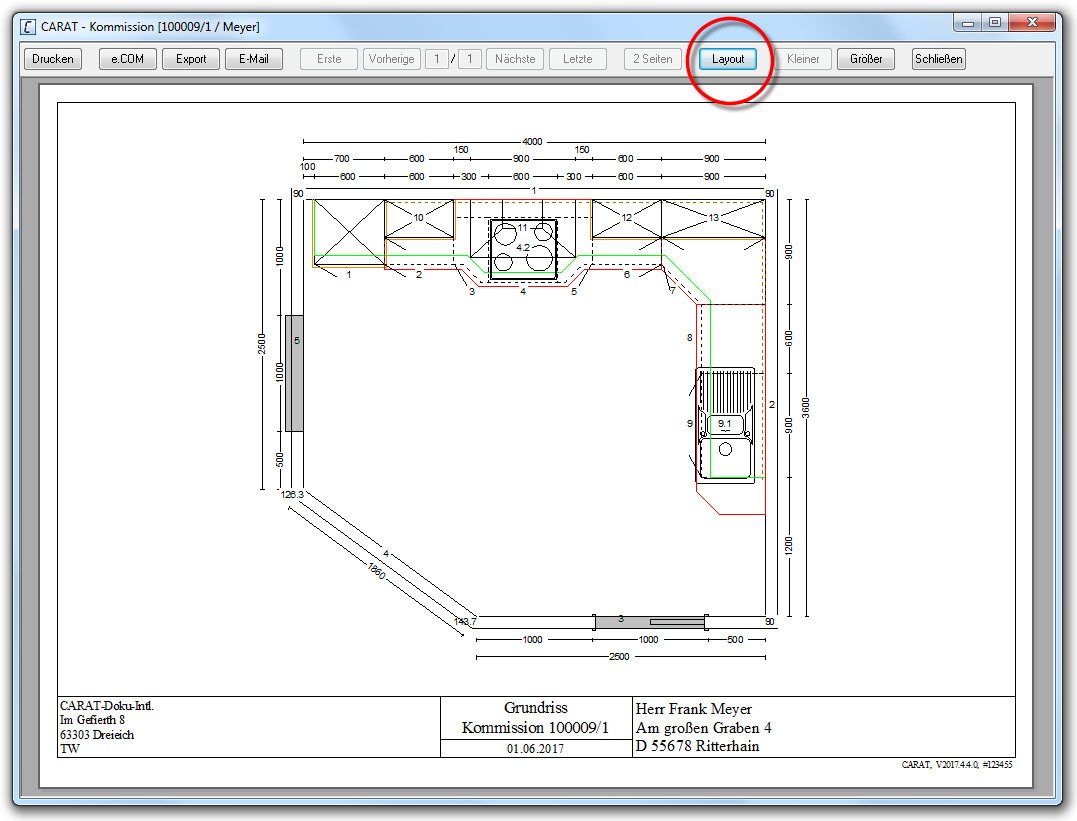Send the plan via E-Mail button
Image resolution: width=1077 pixels, height=821 pixels.
pyautogui.click(x=254, y=59)
